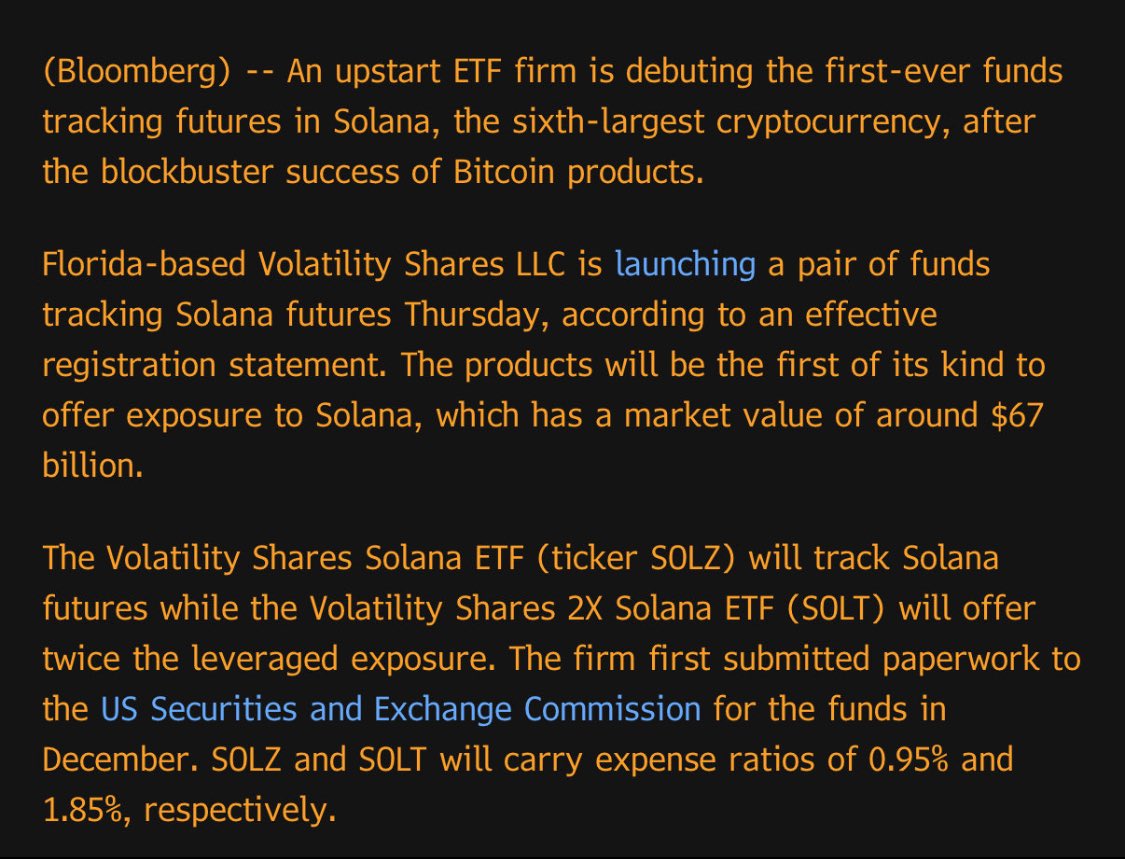The image size is (1125, 859).
Task: Click the word "December." in the third paragraph
Action: (x=121, y=759)
